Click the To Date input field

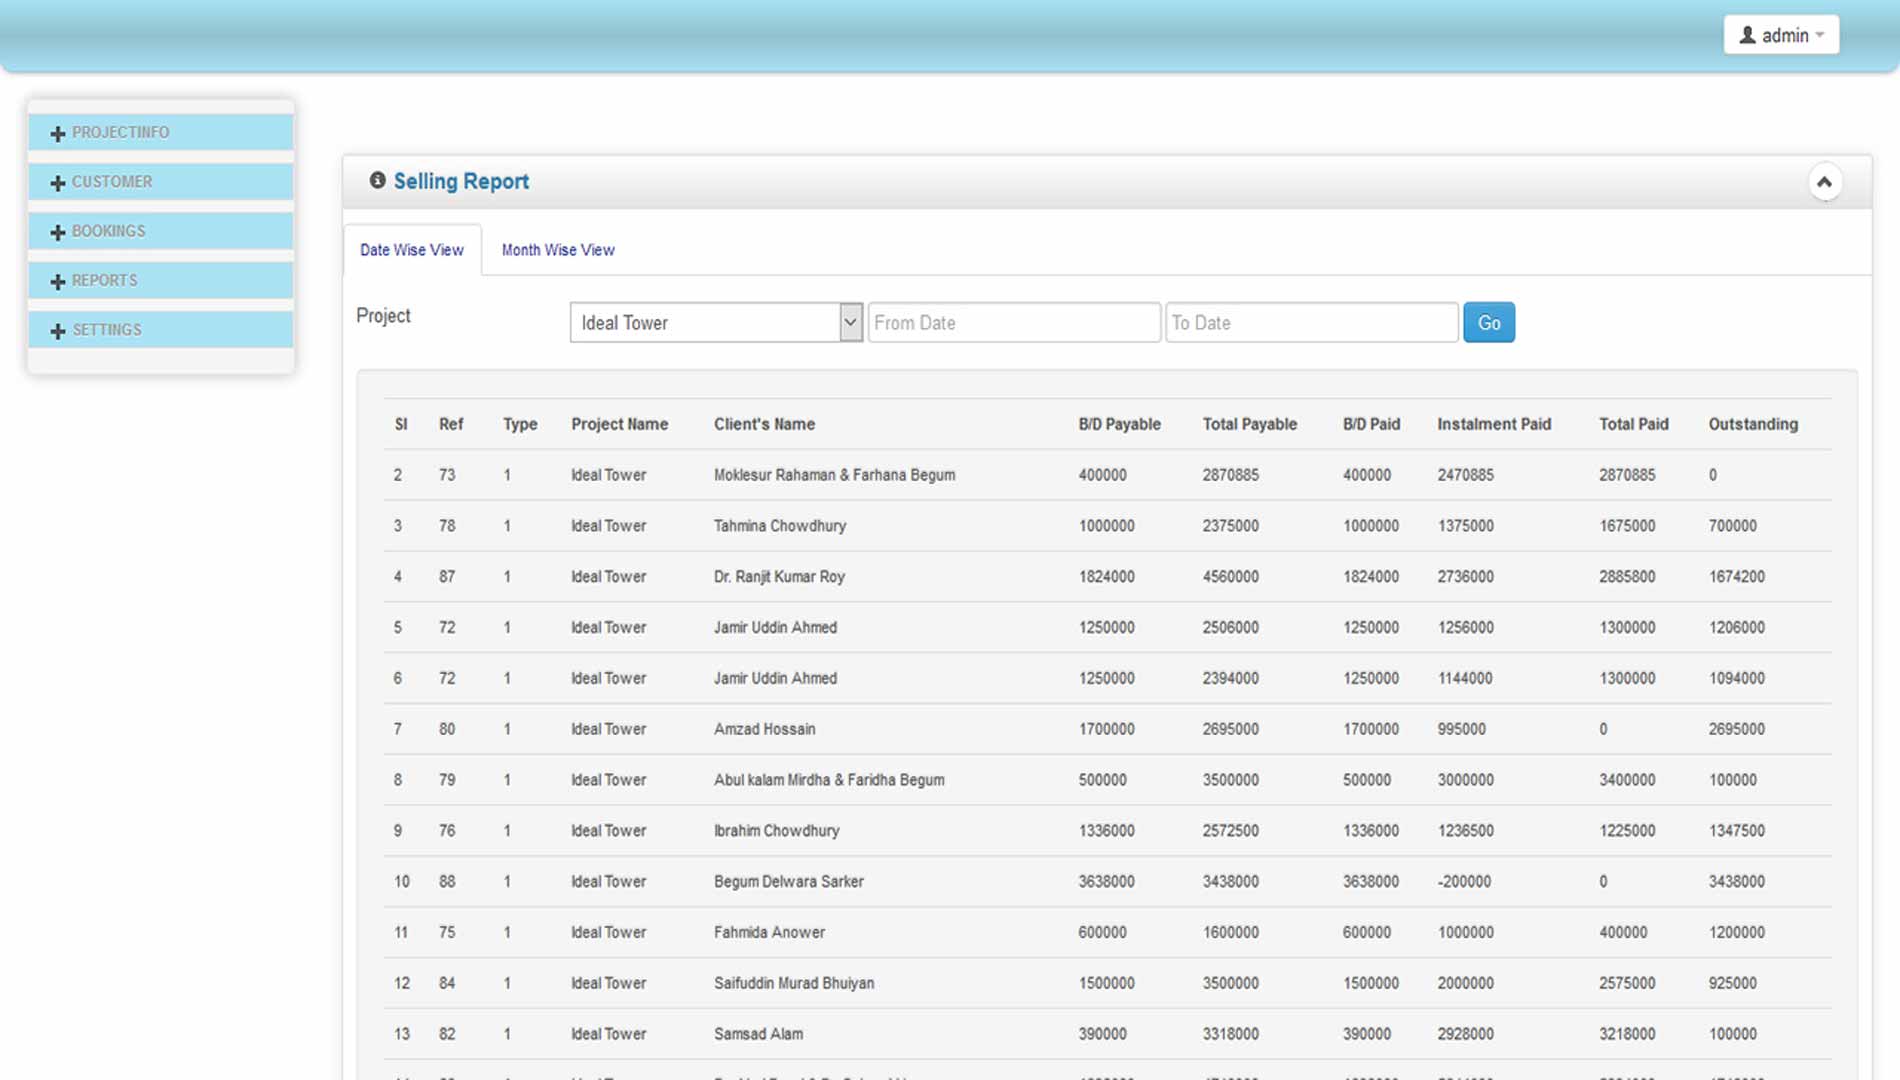click(x=1311, y=322)
